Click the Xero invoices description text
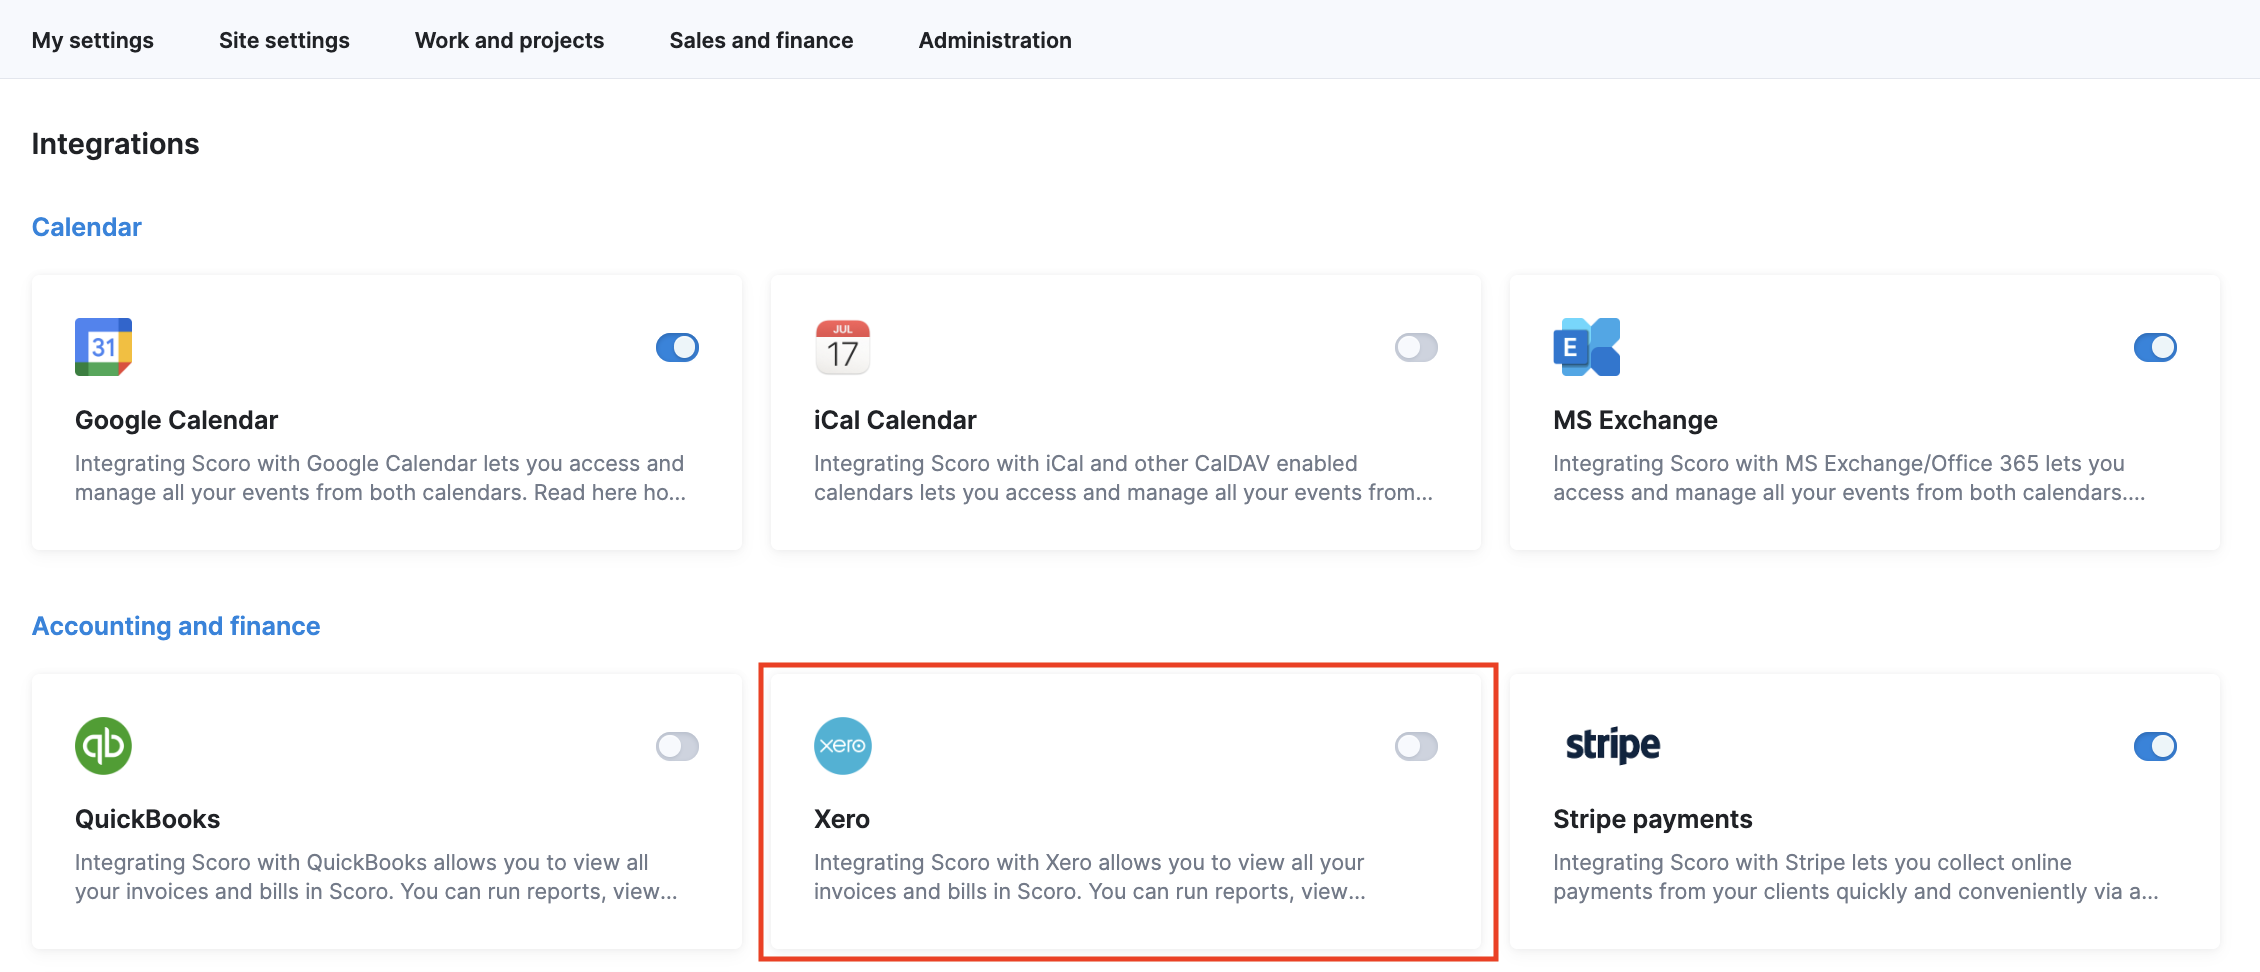This screenshot has height=972, width=2260. pyautogui.click(x=1090, y=877)
